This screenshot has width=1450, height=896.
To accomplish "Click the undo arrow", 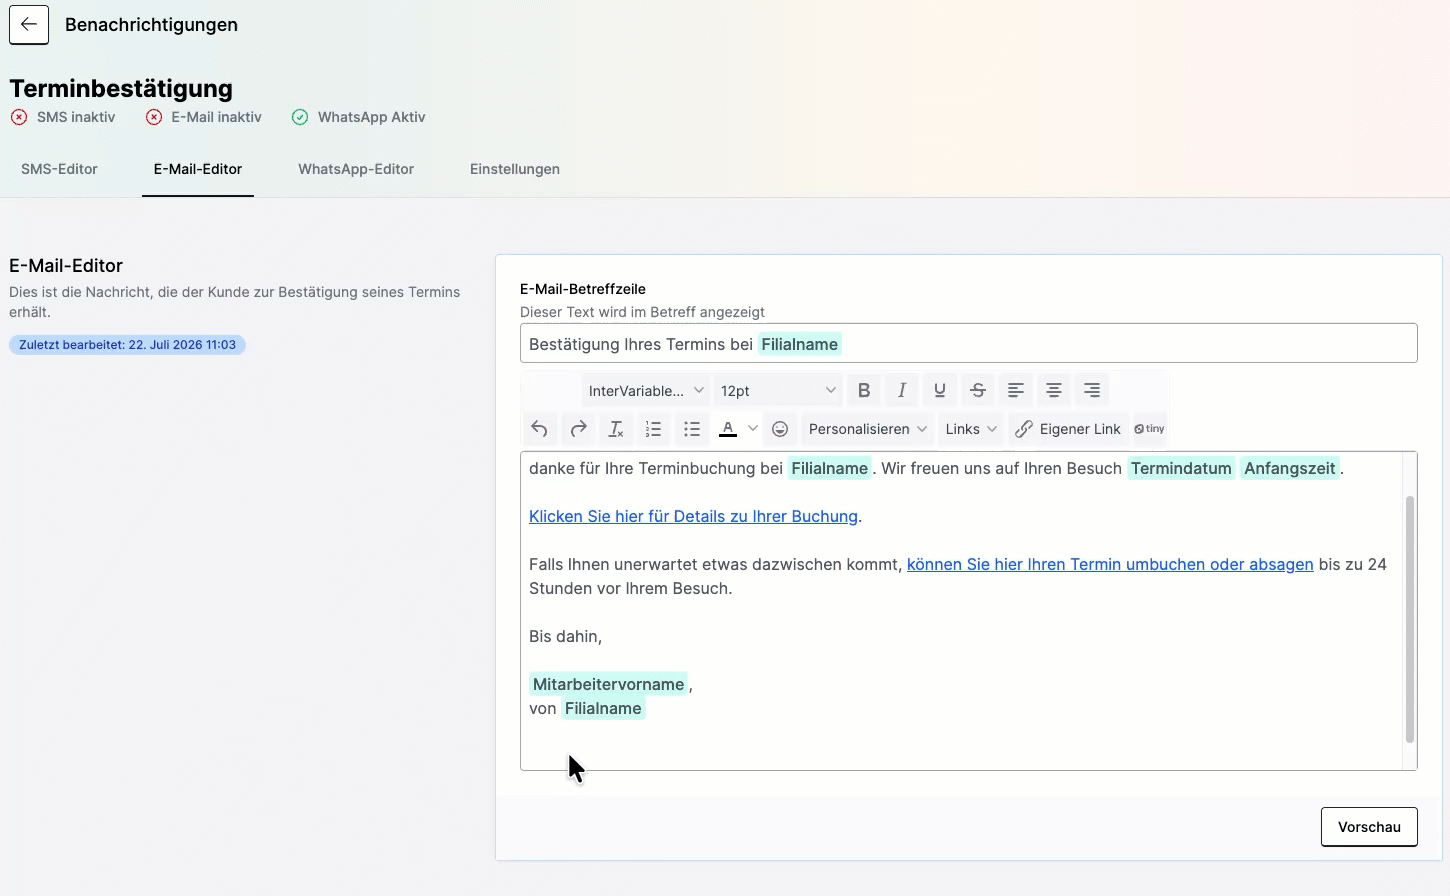I will [540, 429].
